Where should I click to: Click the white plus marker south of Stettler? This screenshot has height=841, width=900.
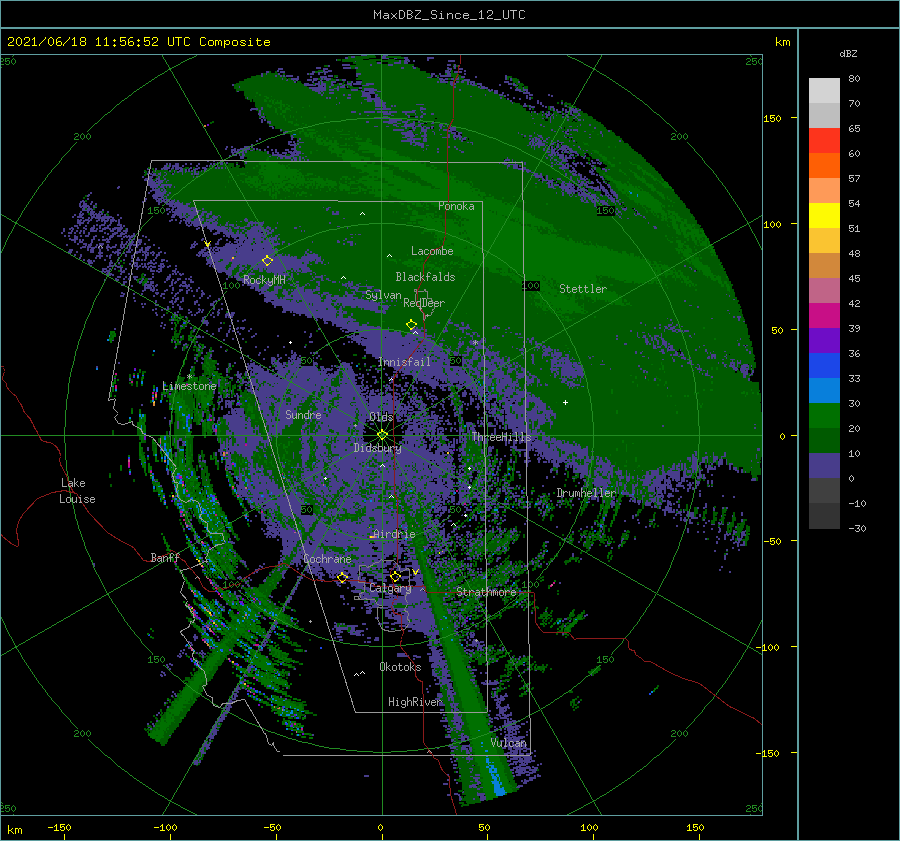pyautogui.click(x=565, y=402)
